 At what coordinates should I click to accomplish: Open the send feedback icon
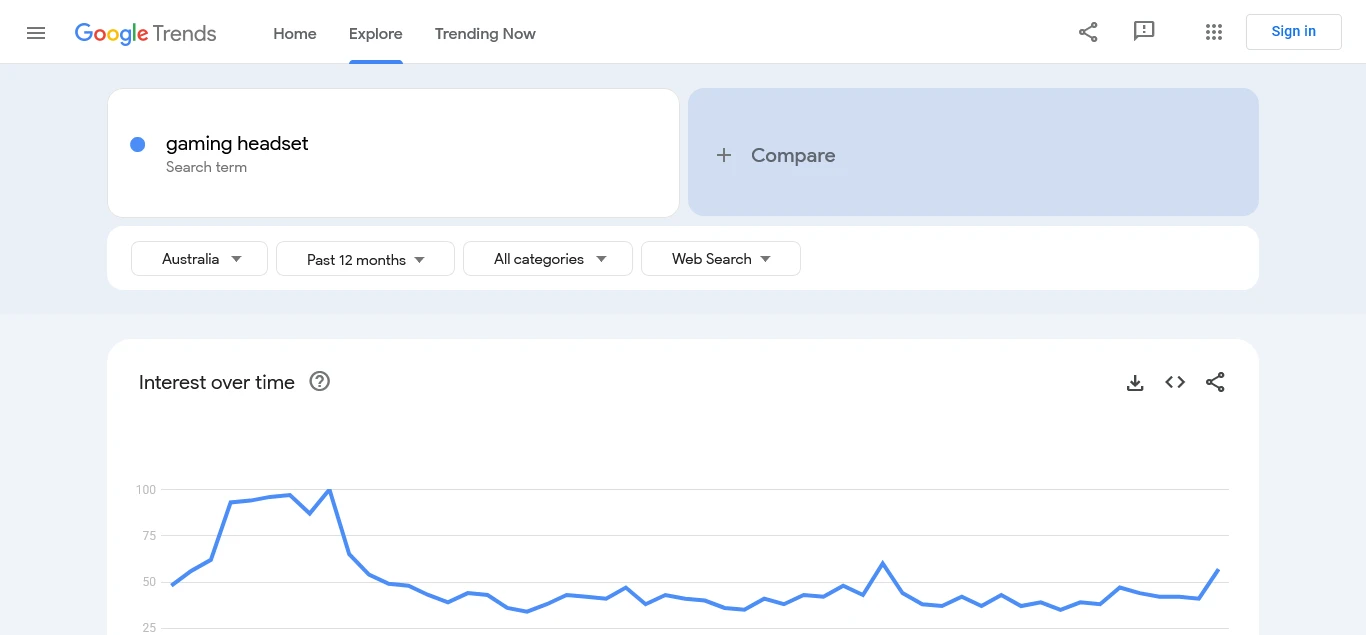pyautogui.click(x=1144, y=32)
